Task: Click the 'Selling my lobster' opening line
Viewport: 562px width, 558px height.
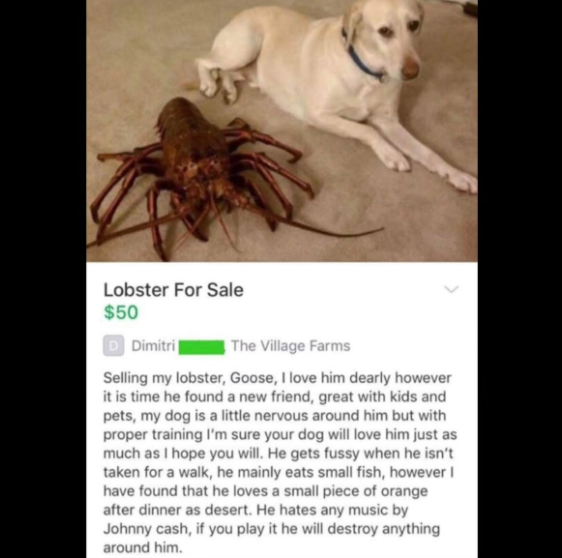Action: [164, 378]
